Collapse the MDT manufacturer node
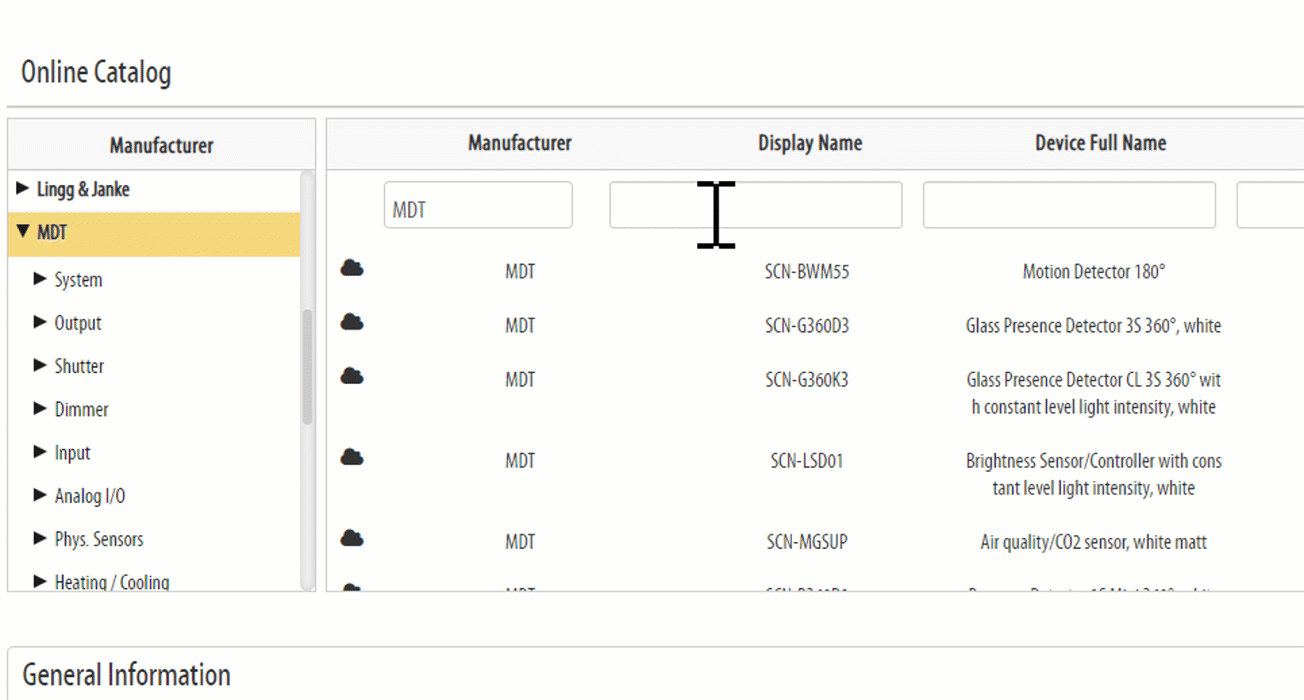 [23, 232]
